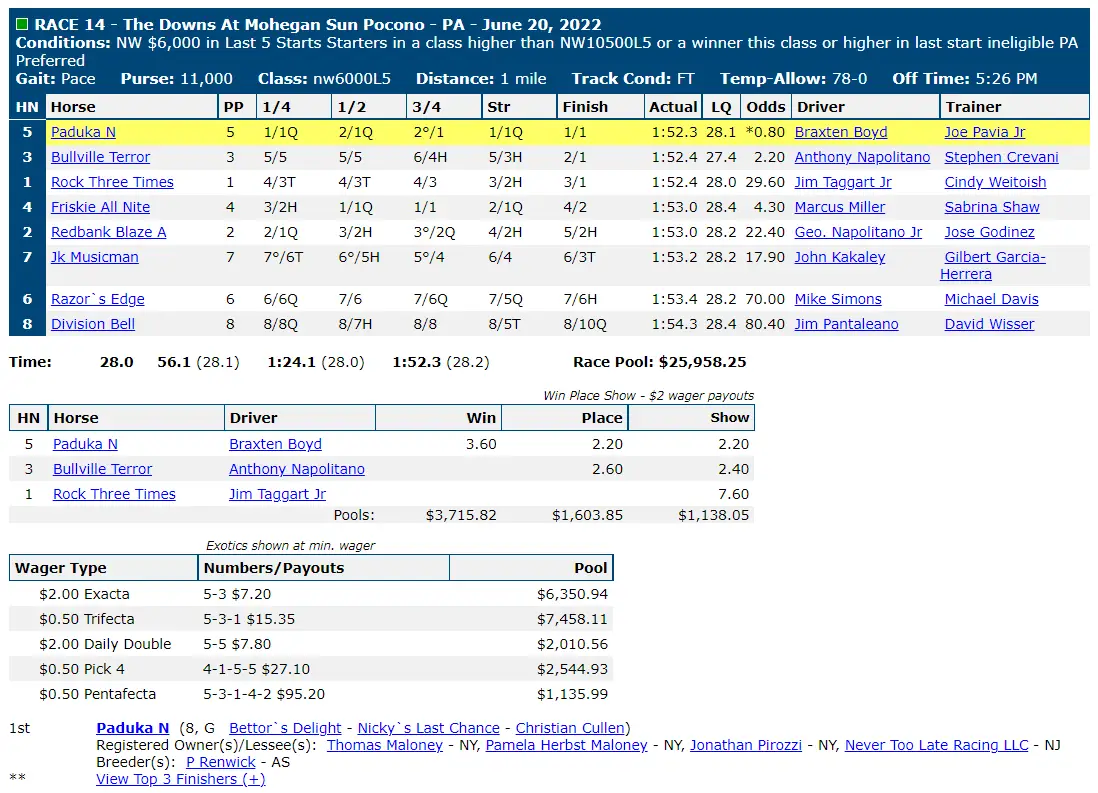This screenshot has width=1098, height=793.
Task: Select driver John Kakaley link
Action: coord(840,257)
